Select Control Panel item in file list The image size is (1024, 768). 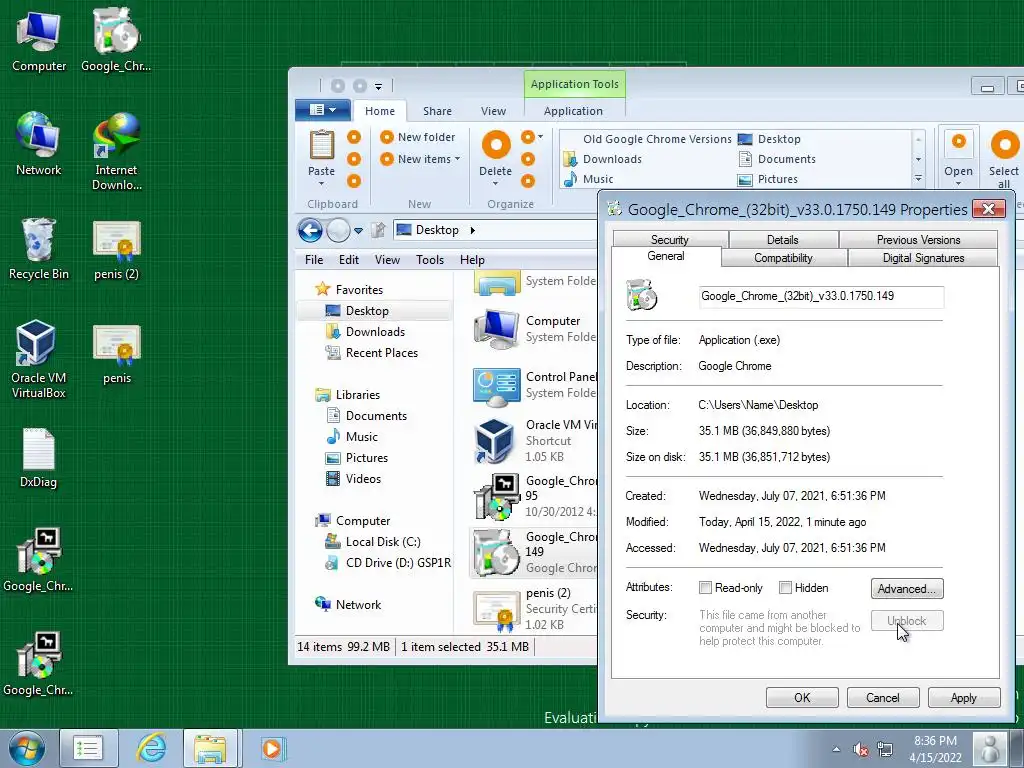coord(534,385)
